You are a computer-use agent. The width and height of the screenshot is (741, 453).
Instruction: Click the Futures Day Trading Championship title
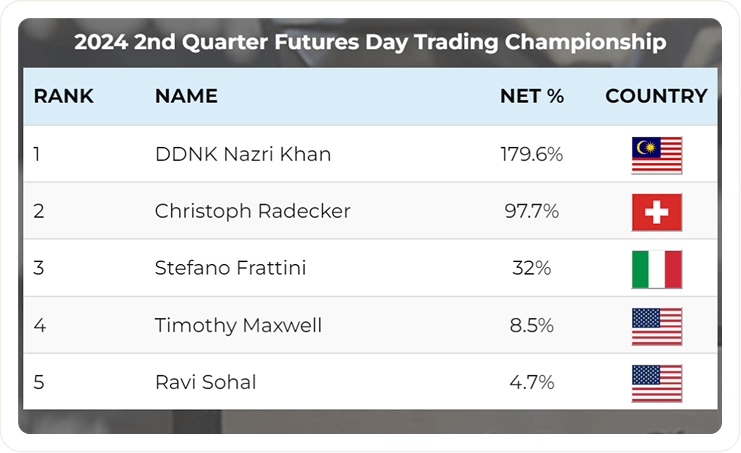[x=370, y=43]
